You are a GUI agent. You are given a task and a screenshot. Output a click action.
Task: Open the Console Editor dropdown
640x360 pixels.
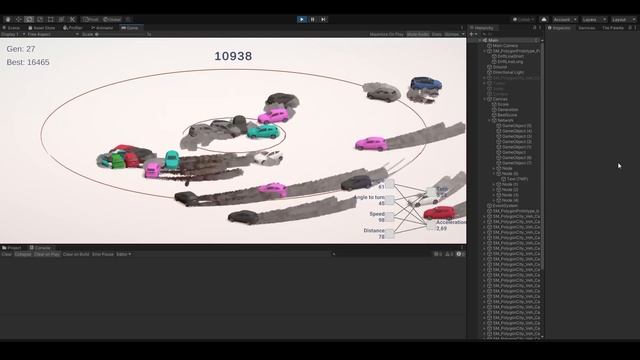point(124,254)
